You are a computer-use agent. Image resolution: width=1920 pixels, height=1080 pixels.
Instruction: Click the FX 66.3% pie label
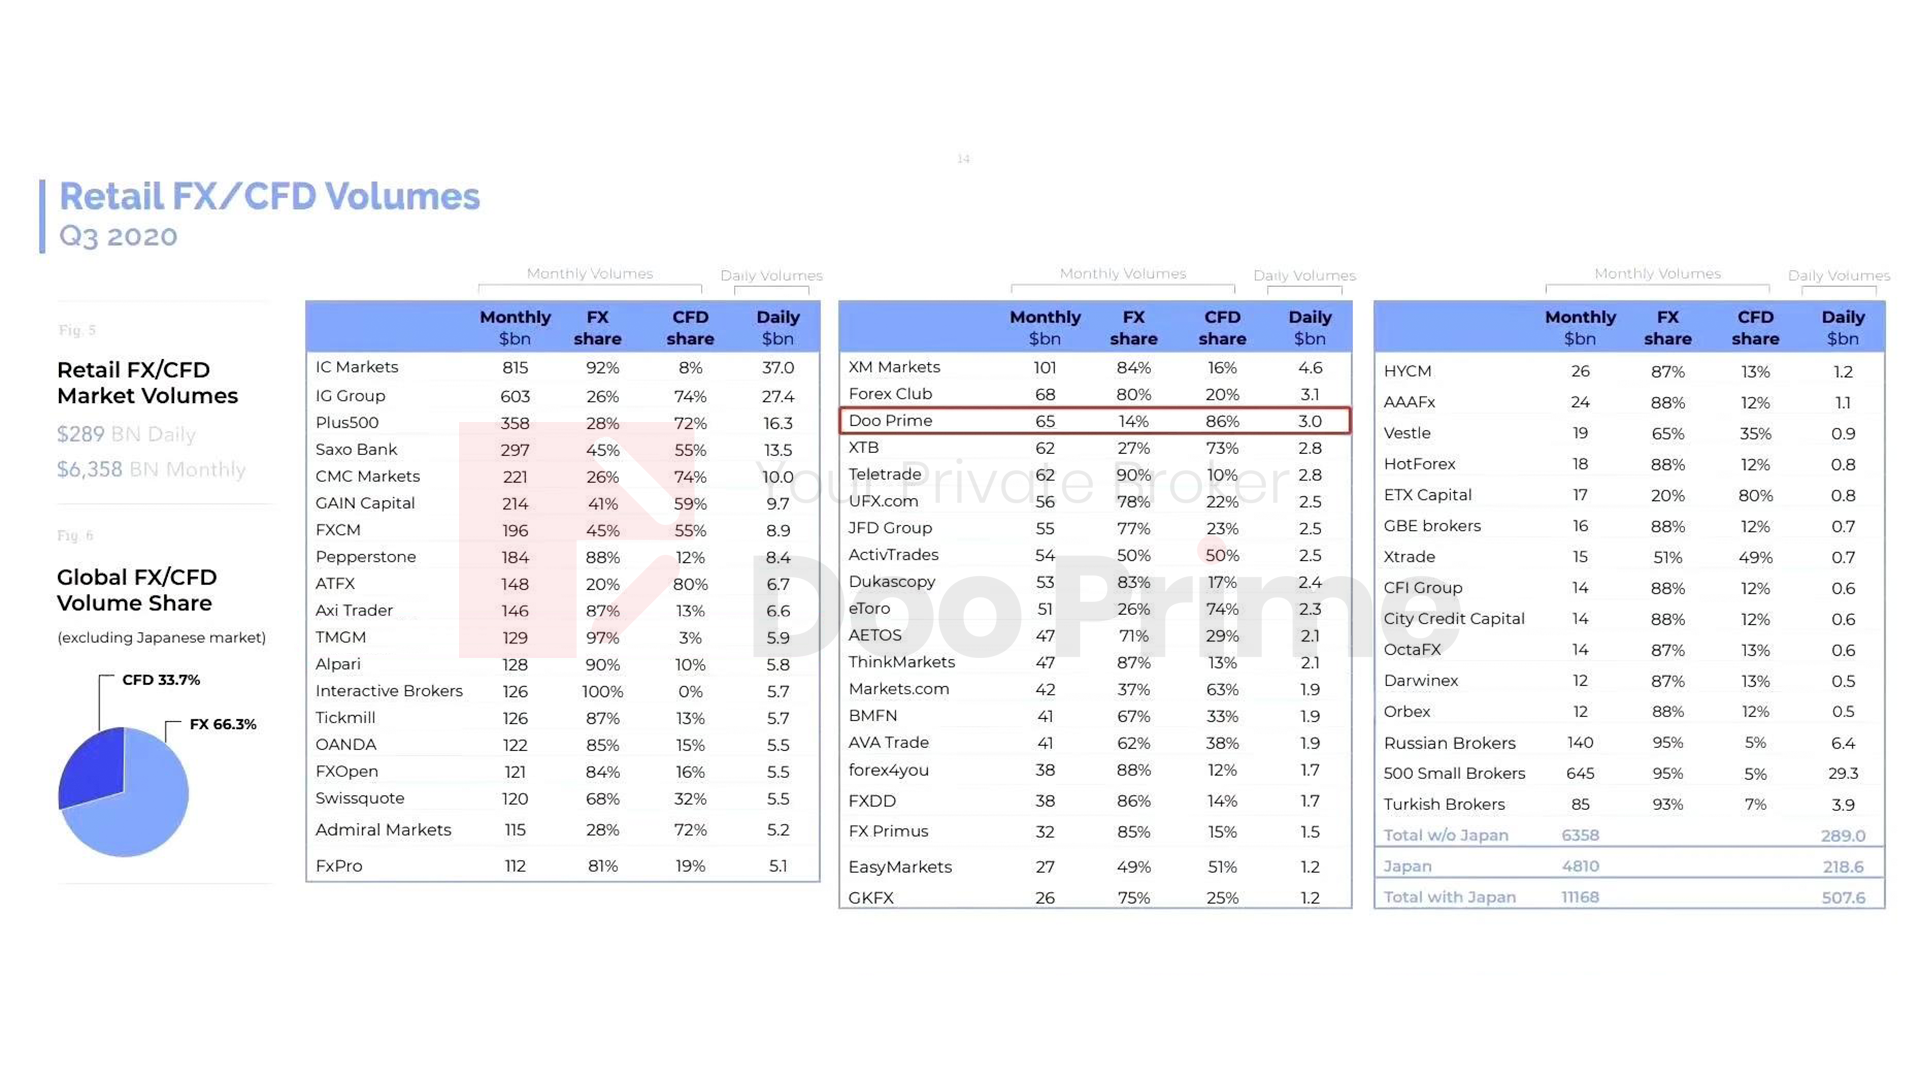point(223,724)
